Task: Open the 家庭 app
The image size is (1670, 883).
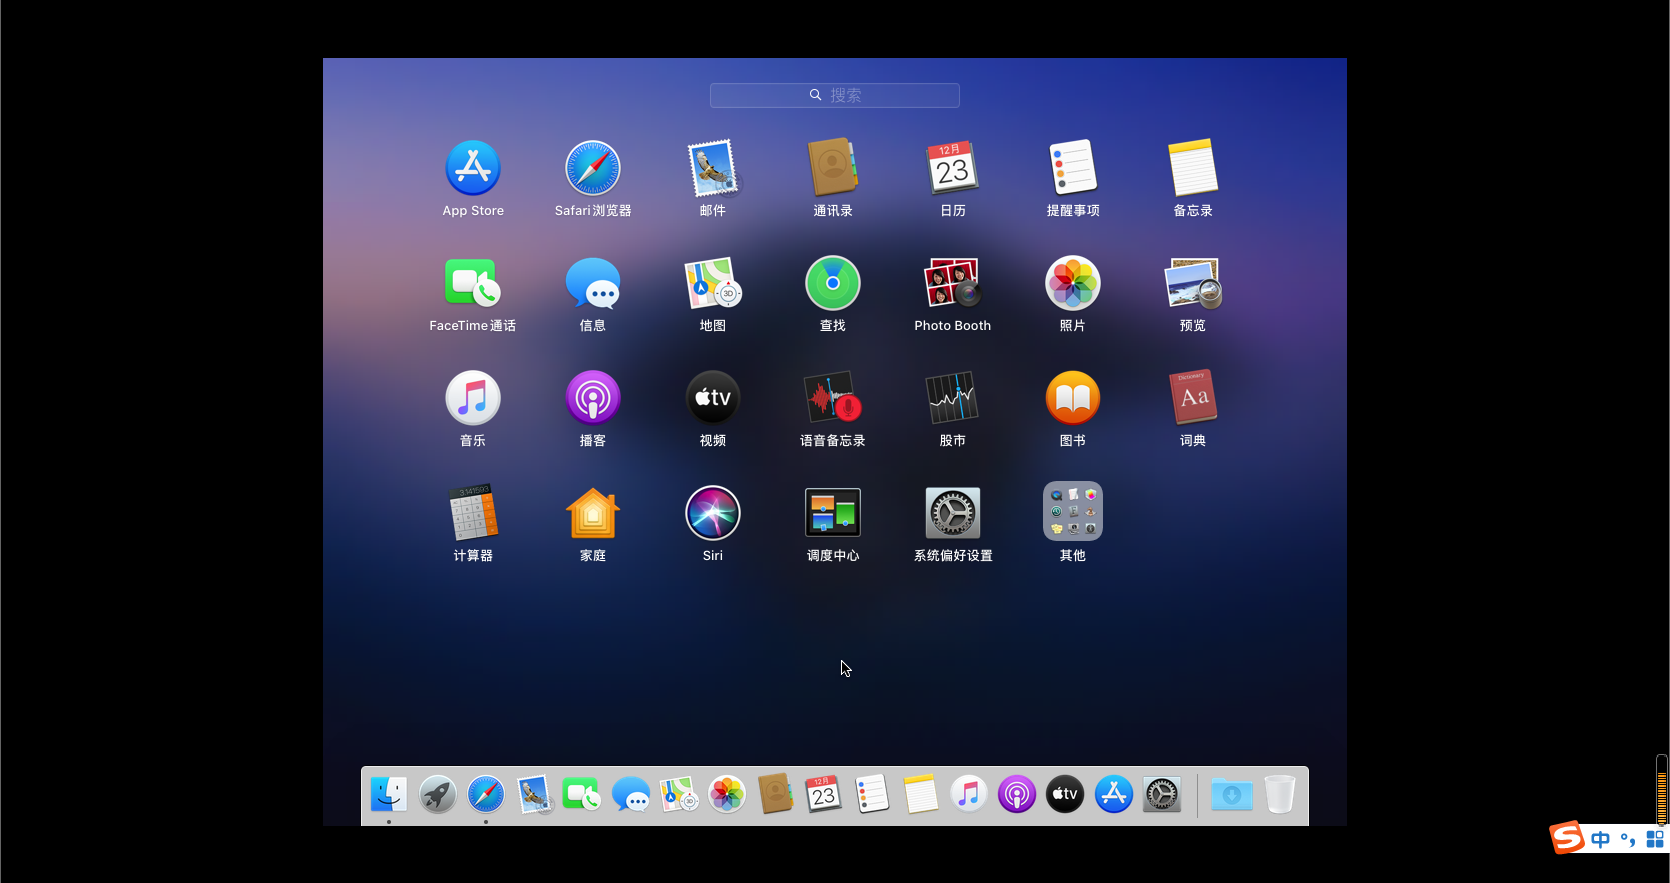Action: pos(593,513)
